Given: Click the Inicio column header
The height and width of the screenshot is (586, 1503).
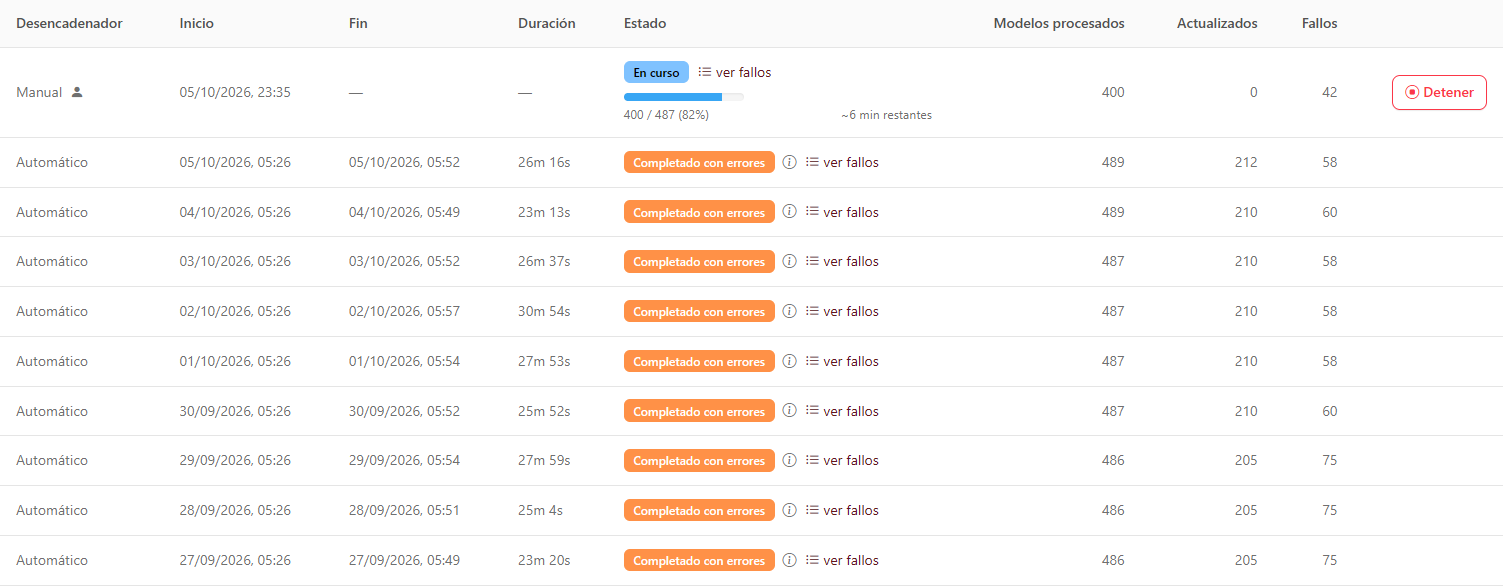Looking at the screenshot, I should (x=197, y=23).
